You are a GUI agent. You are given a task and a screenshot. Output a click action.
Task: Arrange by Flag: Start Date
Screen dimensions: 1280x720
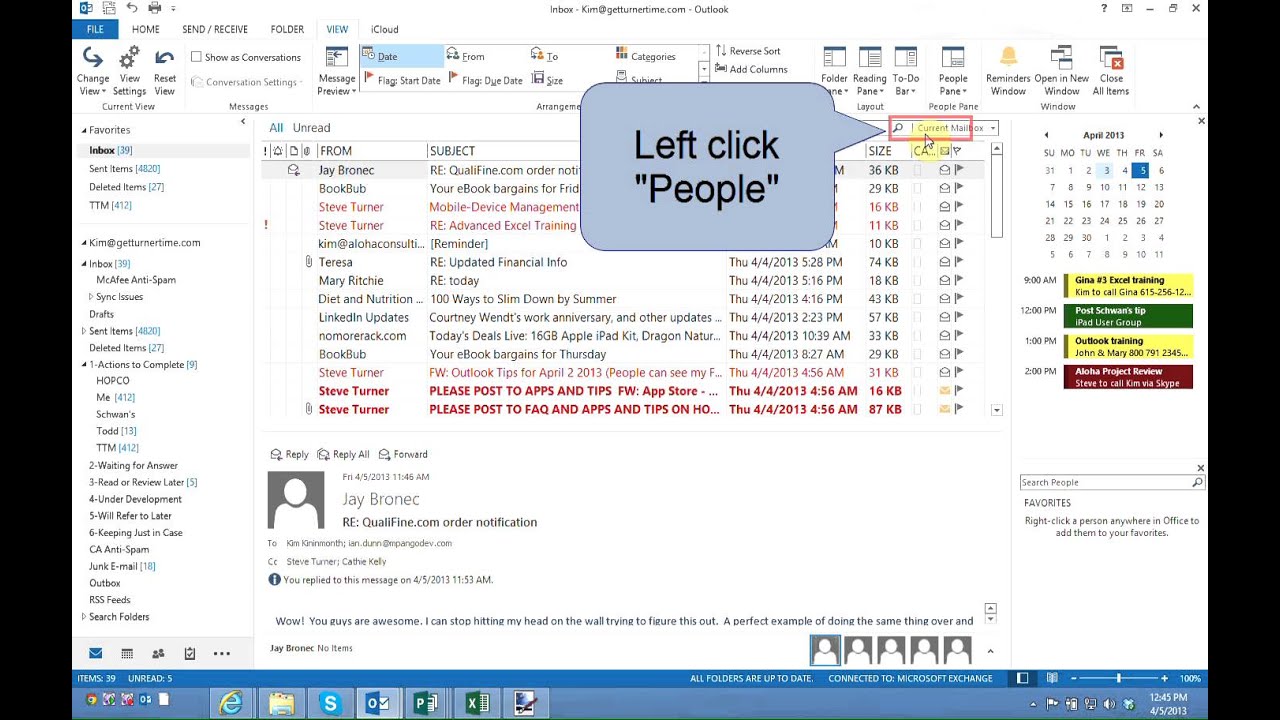tap(401, 80)
